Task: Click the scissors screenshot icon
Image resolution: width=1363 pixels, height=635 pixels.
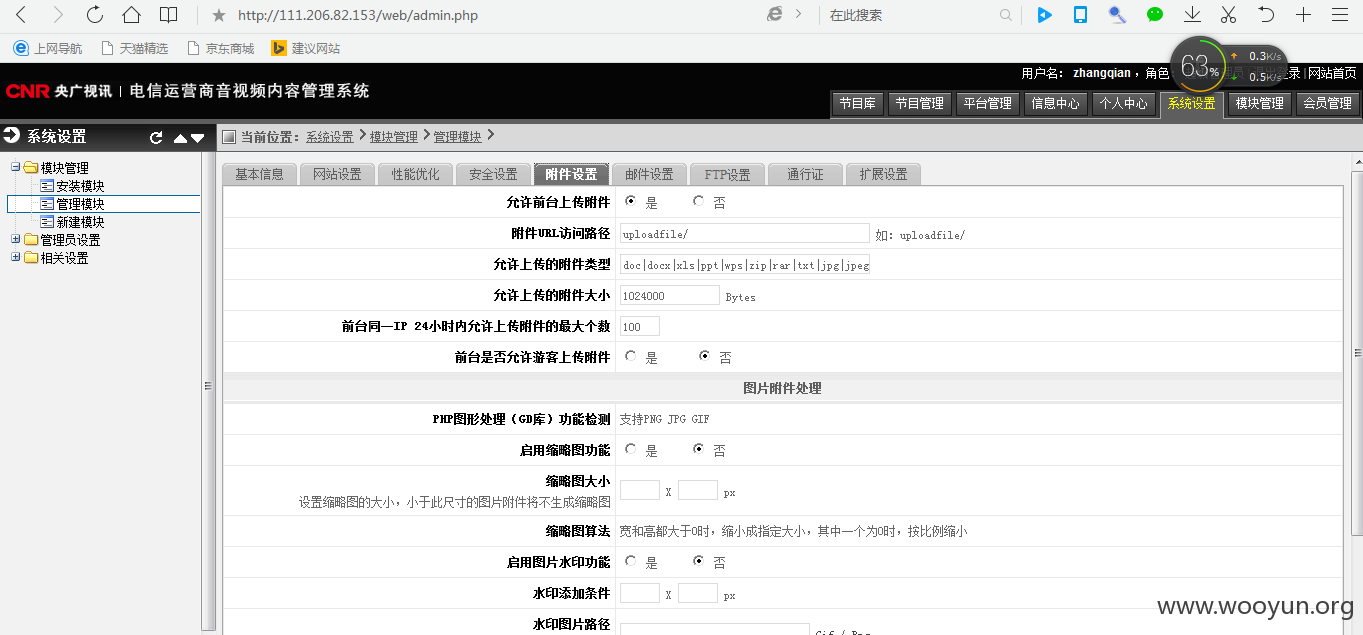Action: click(1229, 15)
